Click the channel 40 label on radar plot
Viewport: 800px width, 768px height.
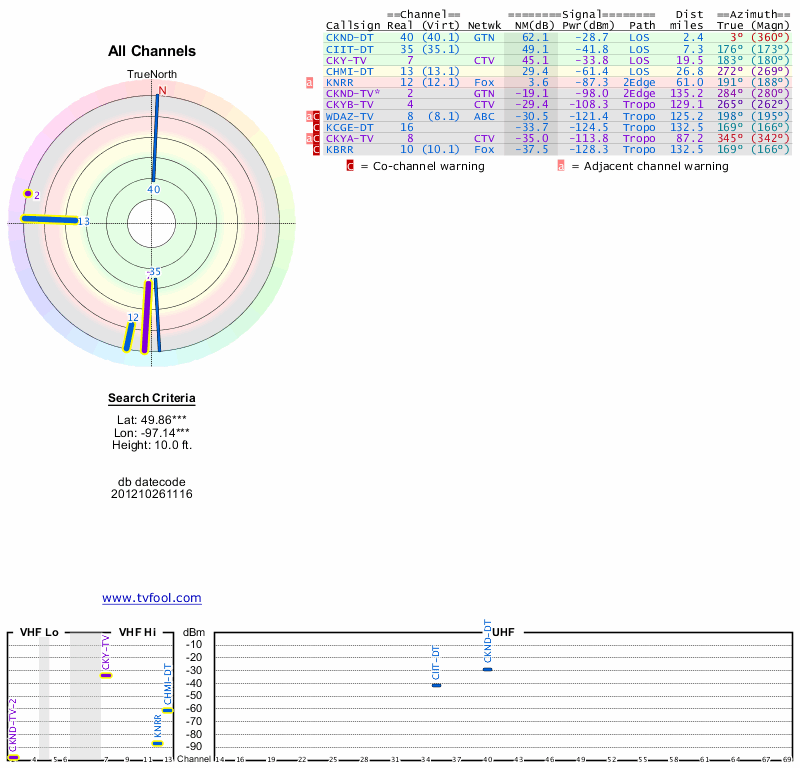153,189
